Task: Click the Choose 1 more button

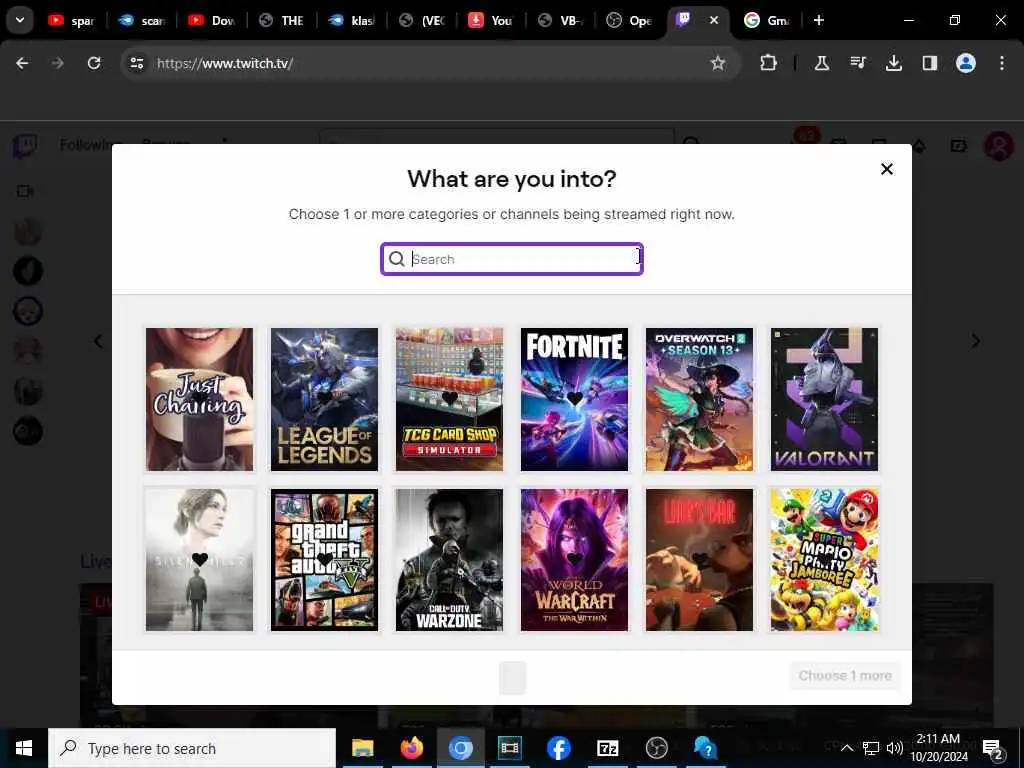Action: pos(845,675)
